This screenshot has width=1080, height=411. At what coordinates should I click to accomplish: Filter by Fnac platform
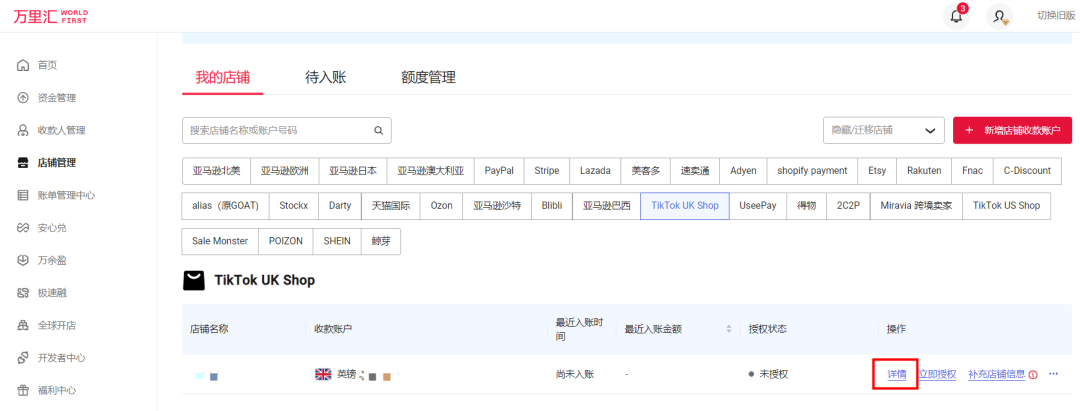[973, 171]
